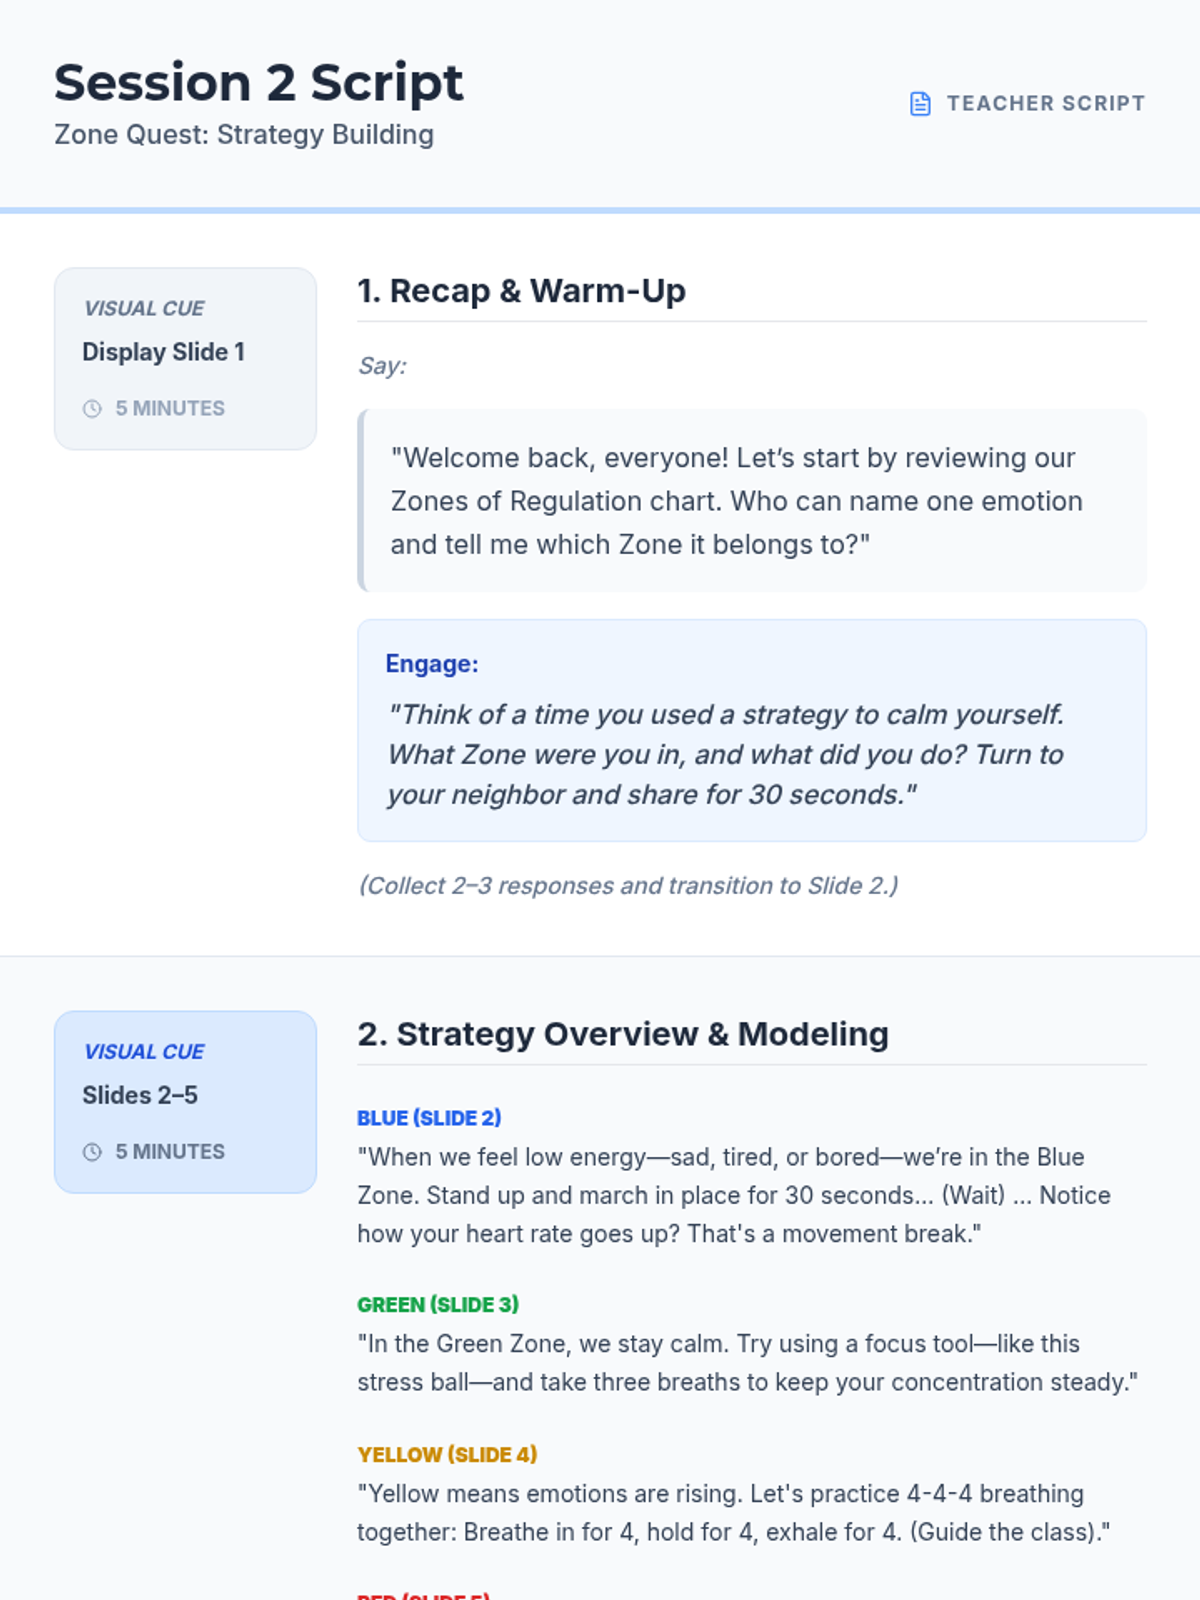The image size is (1200, 1600).
Task: Click the Teacher Script label
Action: click(1045, 104)
